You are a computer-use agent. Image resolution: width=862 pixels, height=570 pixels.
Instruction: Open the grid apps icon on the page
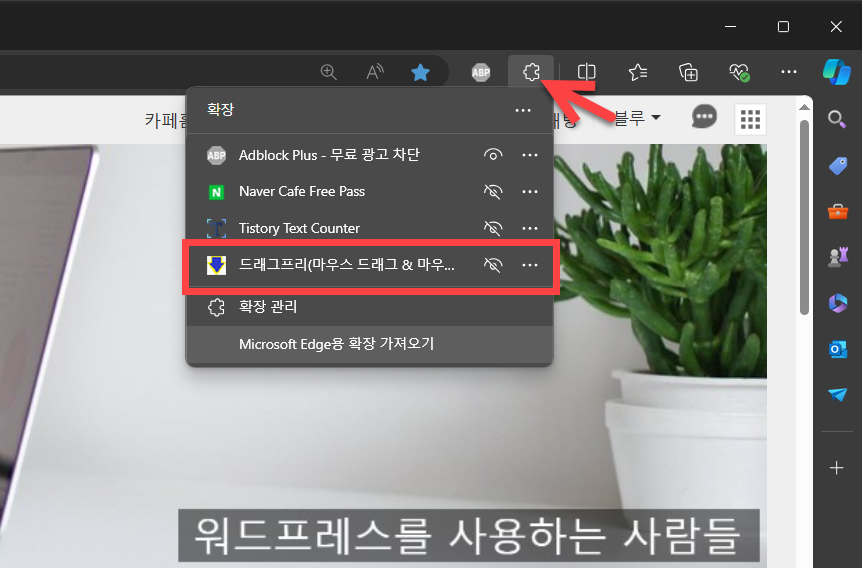click(x=750, y=119)
